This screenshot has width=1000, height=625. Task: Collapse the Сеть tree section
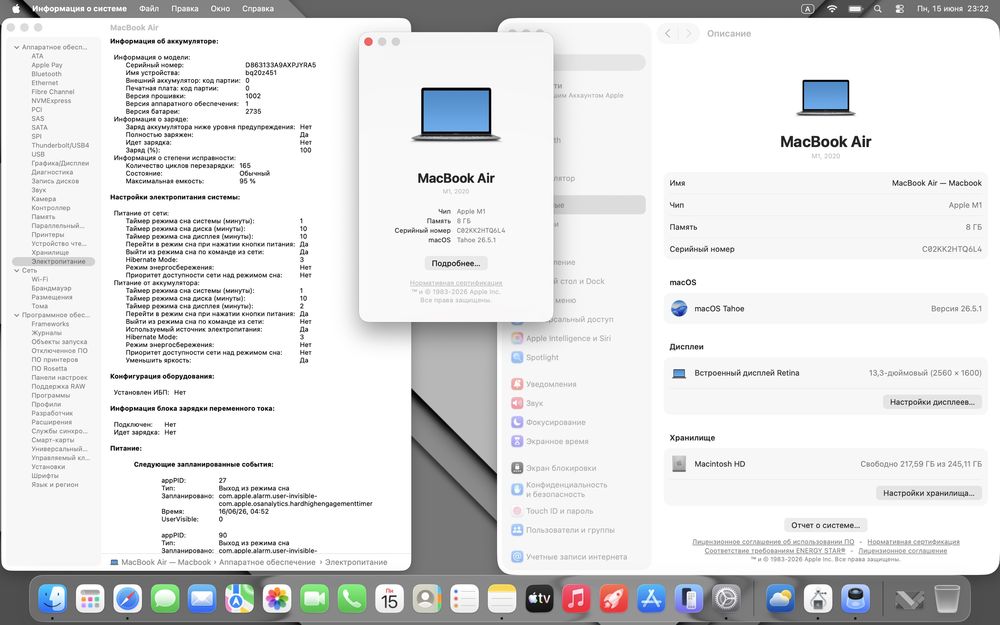click(x=17, y=270)
